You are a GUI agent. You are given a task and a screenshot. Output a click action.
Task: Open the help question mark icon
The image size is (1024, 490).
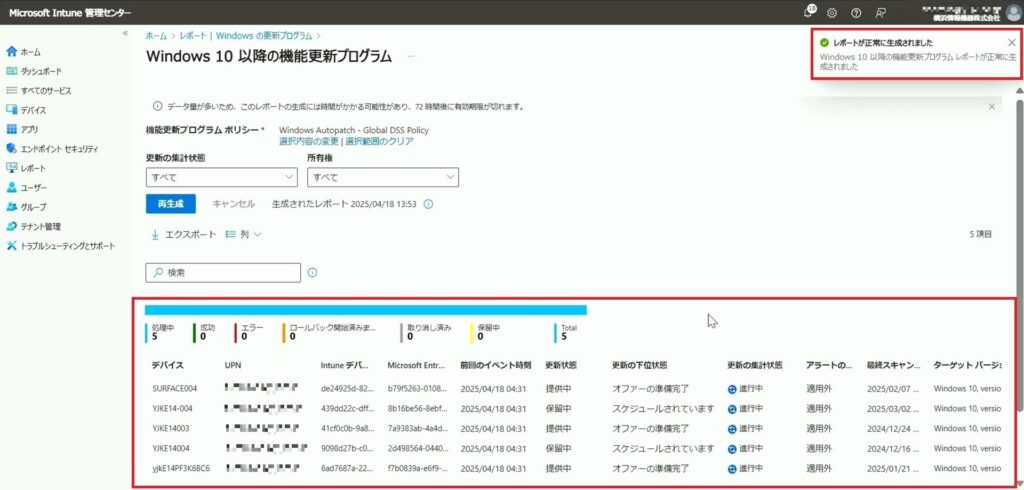856,12
